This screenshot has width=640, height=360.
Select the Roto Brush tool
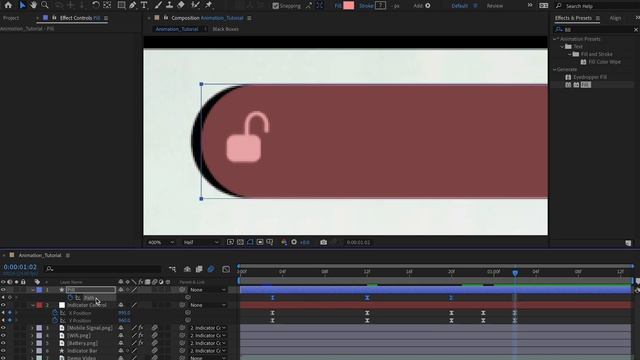(x=196, y=5)
